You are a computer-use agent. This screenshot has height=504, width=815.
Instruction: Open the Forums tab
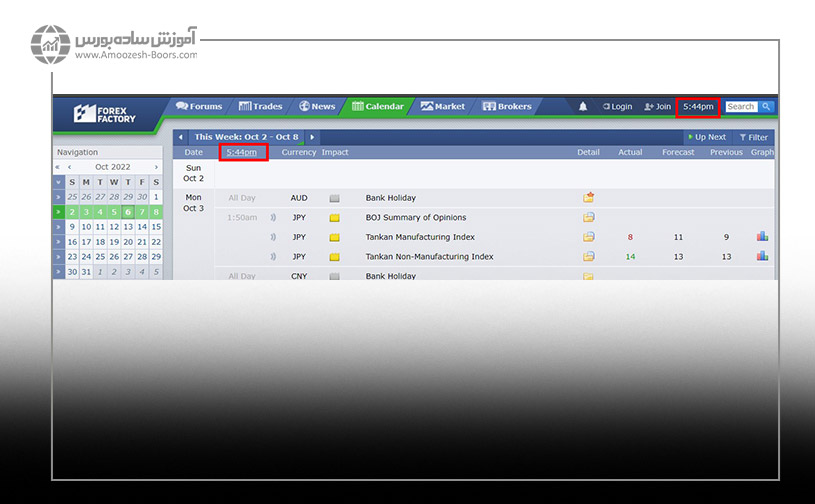[x=199, y=106]
